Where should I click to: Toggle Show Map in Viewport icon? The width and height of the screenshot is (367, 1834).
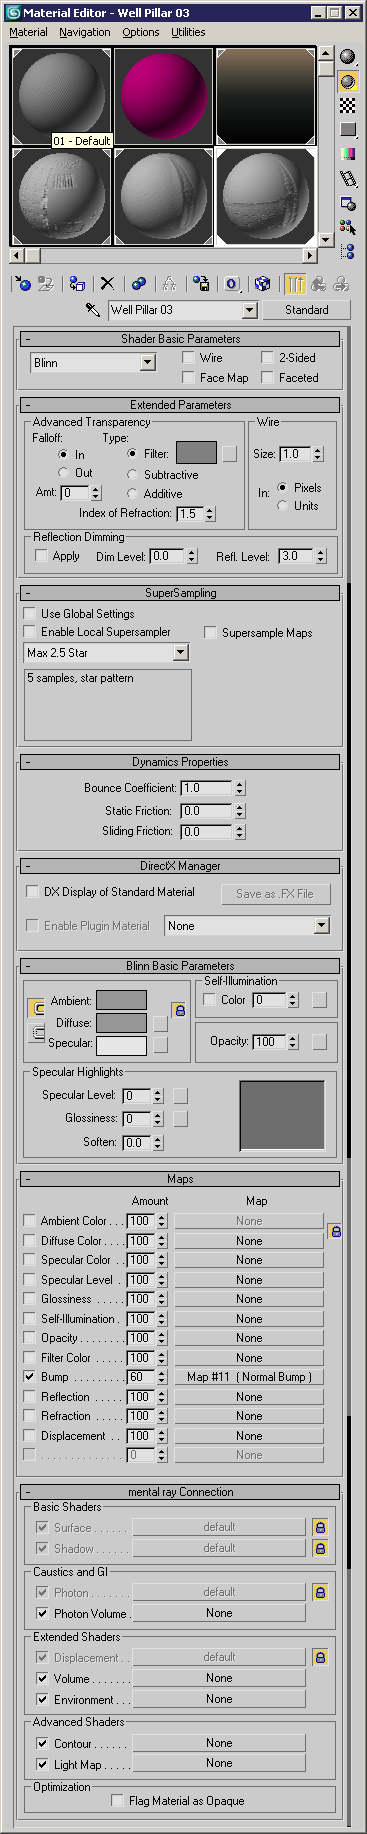(x=262, y=284)
